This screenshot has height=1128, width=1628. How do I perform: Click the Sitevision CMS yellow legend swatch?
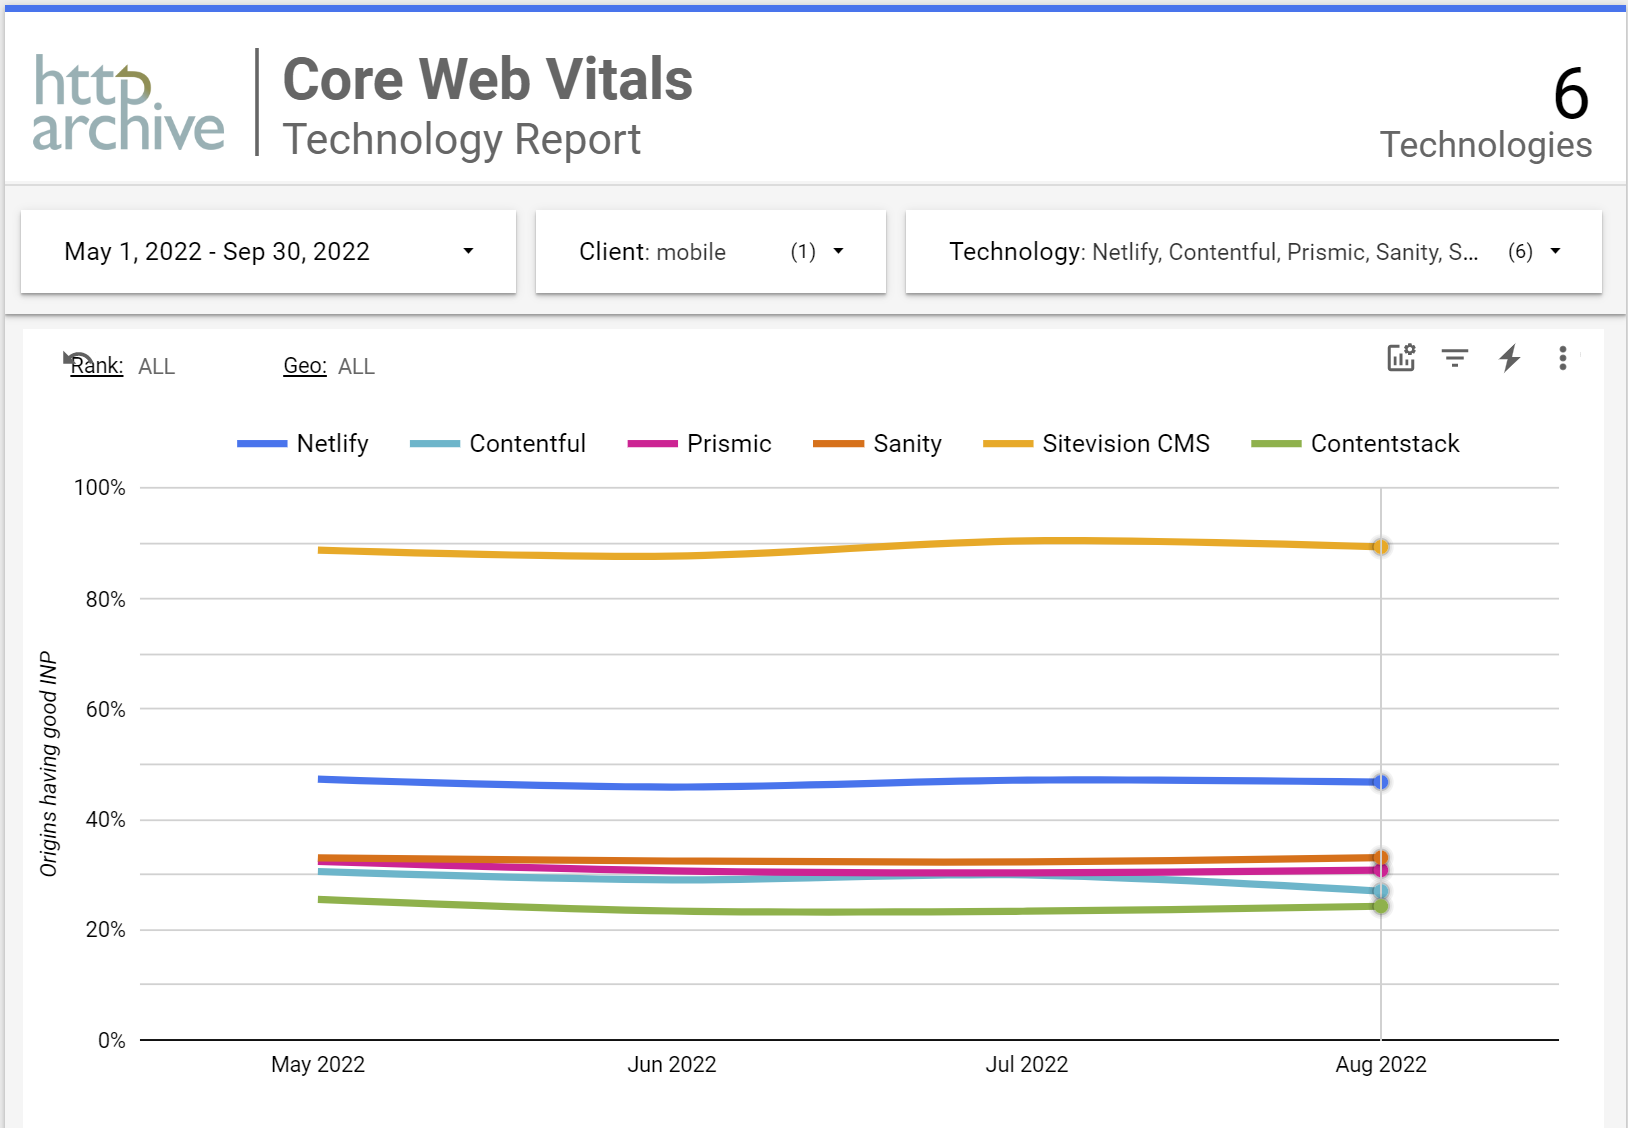point(1007,444)
